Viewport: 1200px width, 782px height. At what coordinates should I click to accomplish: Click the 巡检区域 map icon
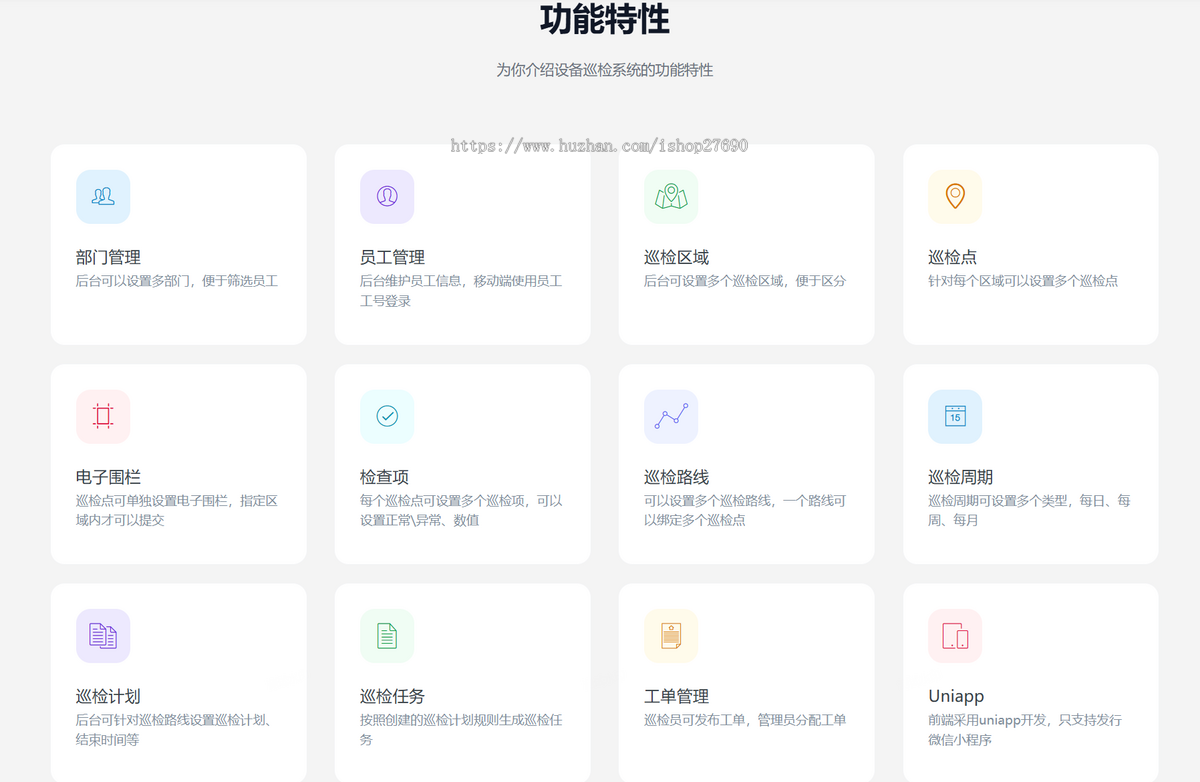[671, 196]
